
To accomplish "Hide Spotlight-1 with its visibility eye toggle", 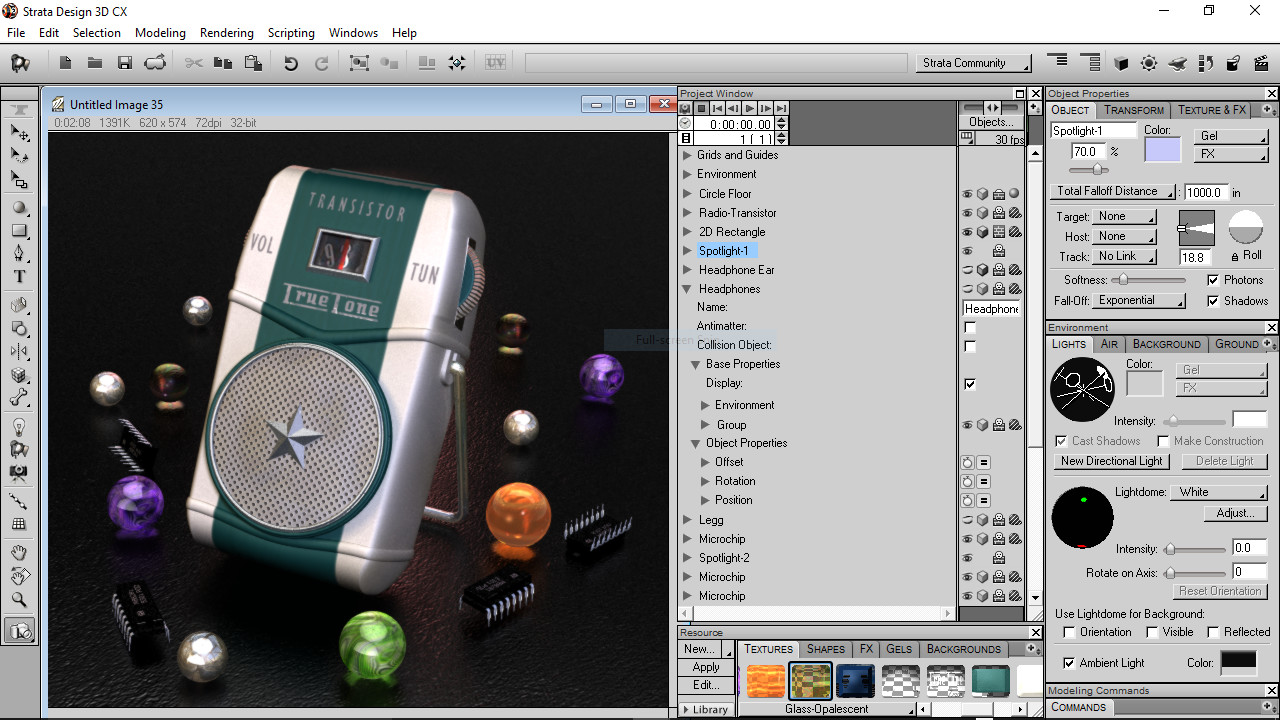I will pyautogui.click(x=966, y=250).
